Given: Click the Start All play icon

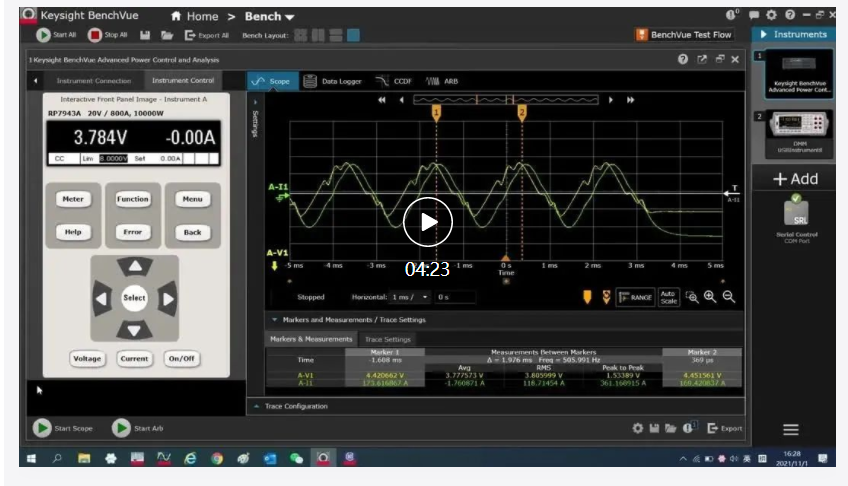Looking at the screenshot, I should [x=43, y=35].
